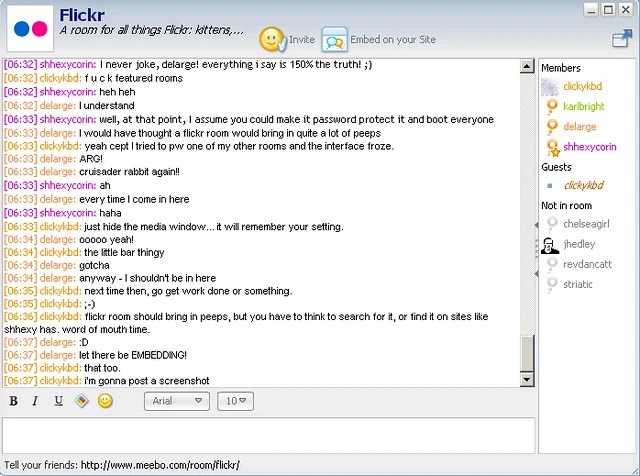This screenshot has width=640, height=476.
Task: Click message "let there be EMBEDDING!"
Action: tap(133, 355)
